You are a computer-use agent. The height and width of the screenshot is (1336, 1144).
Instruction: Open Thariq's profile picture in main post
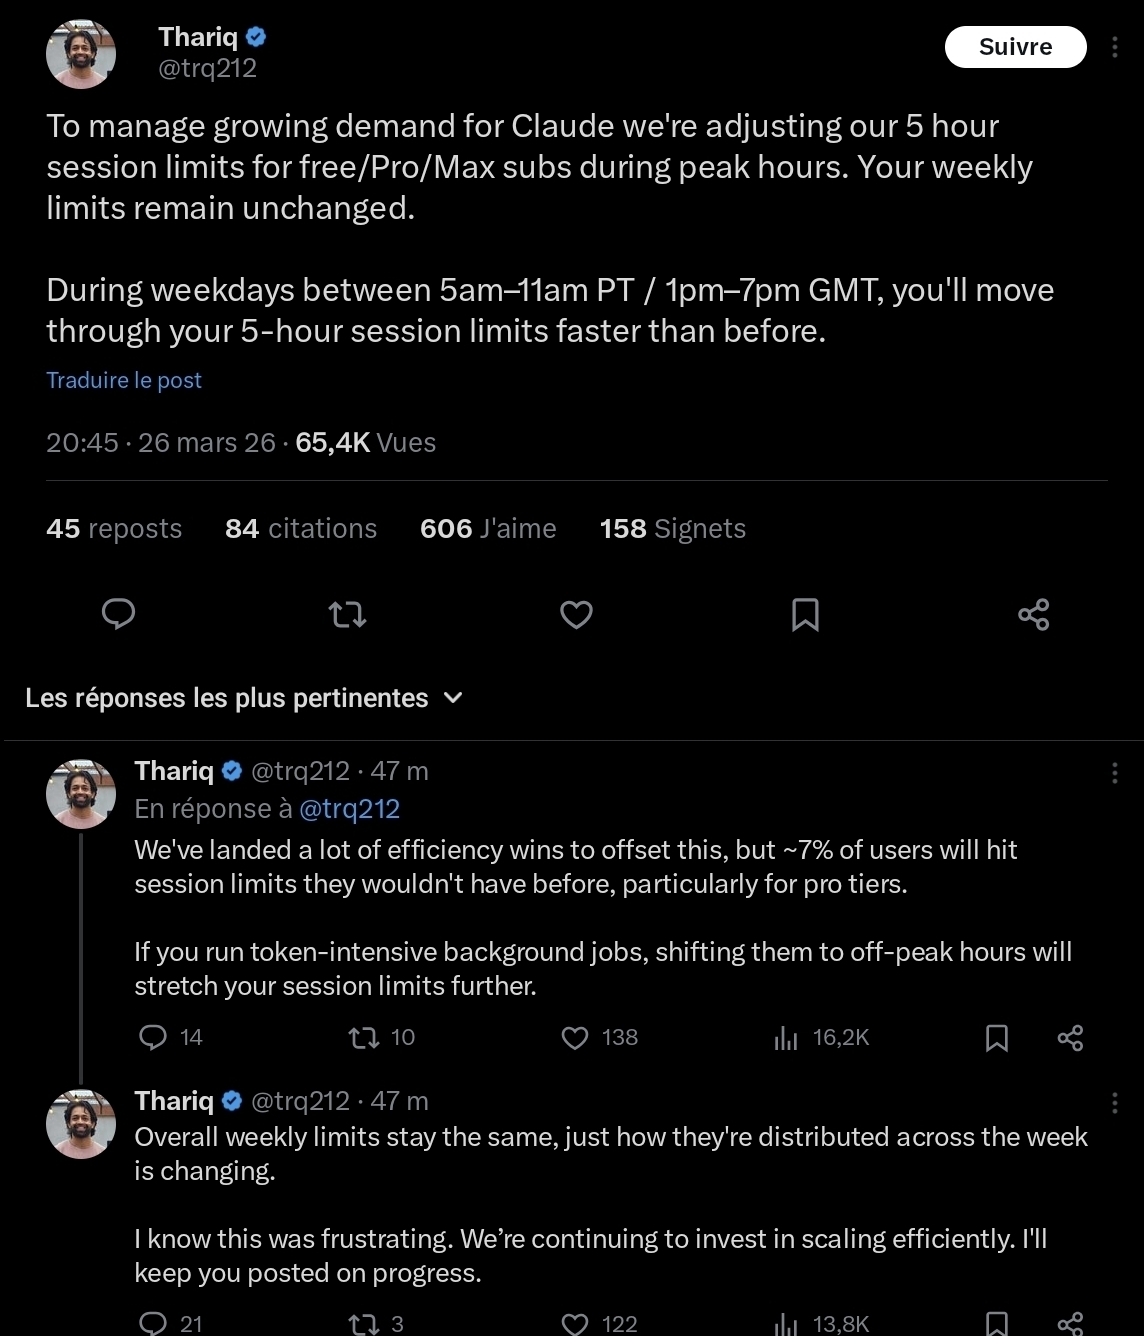point(81,54)
